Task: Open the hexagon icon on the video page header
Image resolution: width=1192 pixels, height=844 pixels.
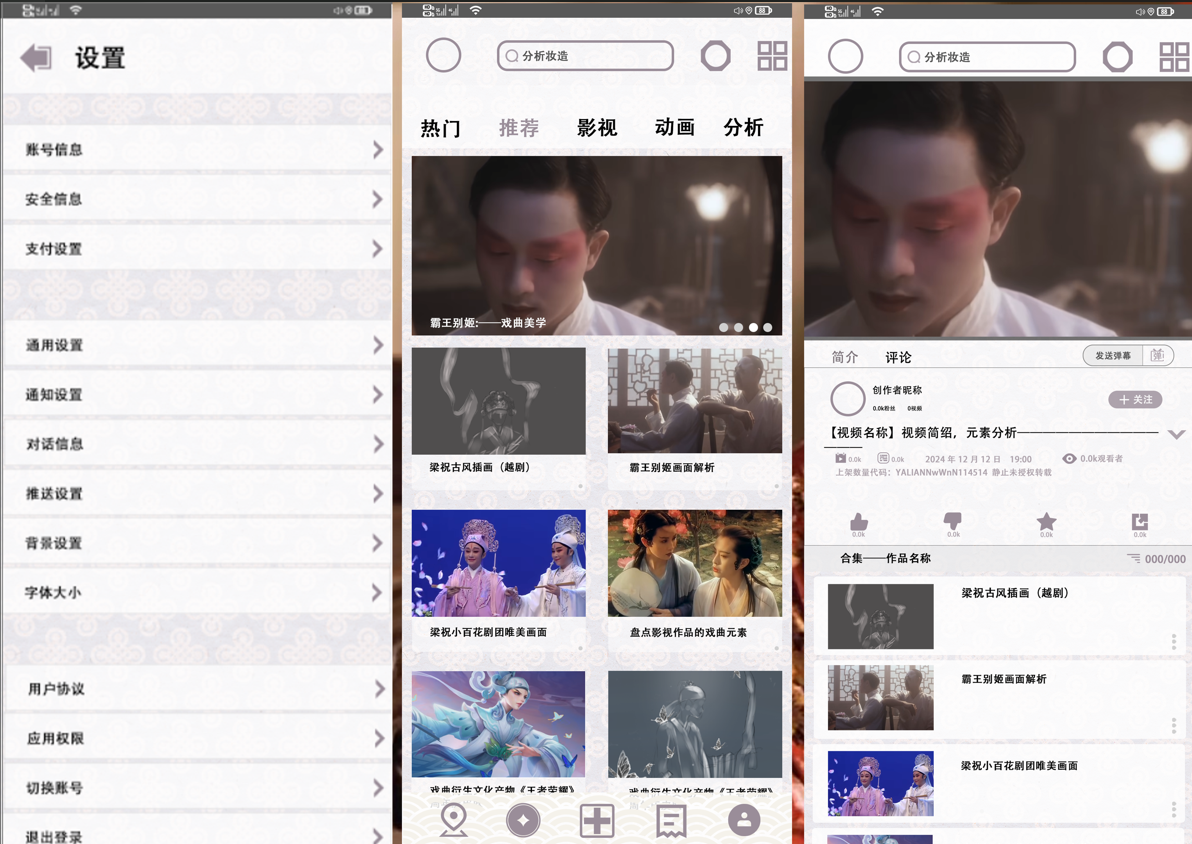Action: tap(1118, 56)
